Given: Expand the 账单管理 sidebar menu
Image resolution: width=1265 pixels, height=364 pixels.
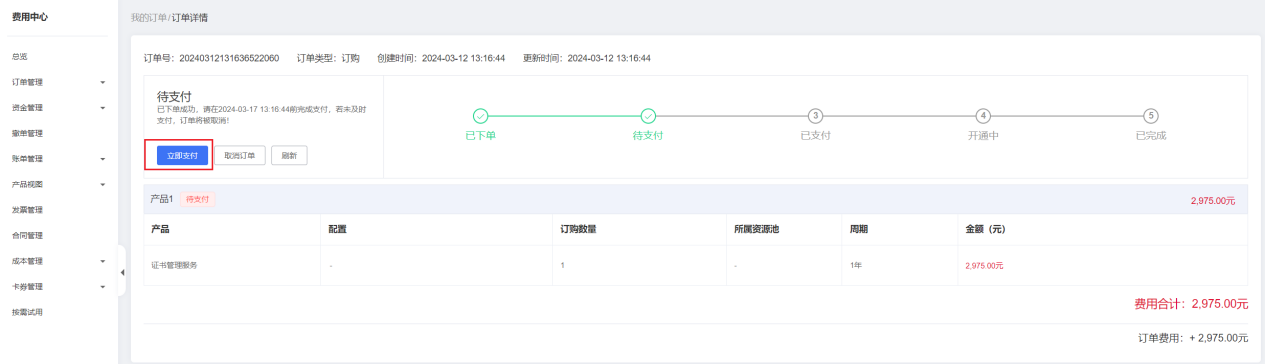Looking at the screenshot, I should click(x=59, y=159).
